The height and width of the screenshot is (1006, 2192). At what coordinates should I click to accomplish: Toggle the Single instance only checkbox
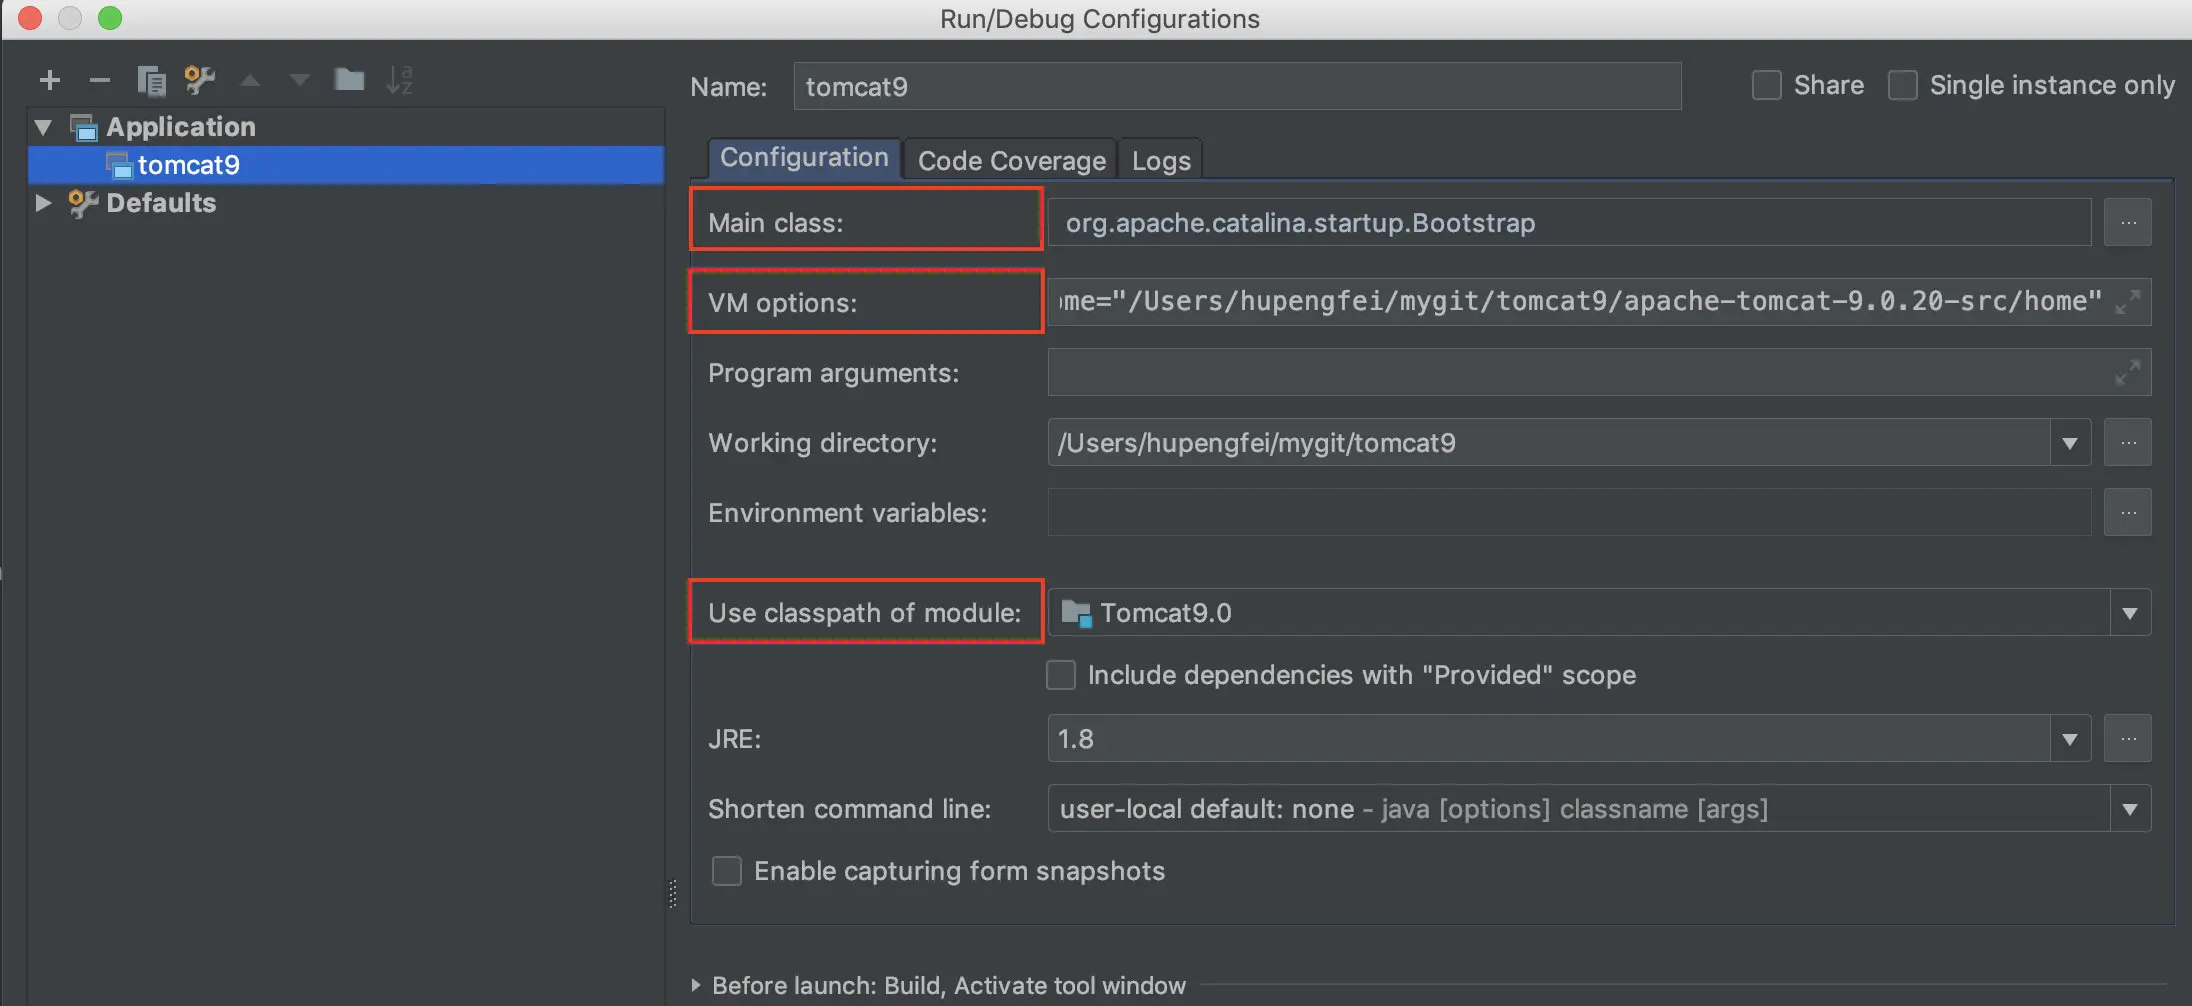[1902, 85]
